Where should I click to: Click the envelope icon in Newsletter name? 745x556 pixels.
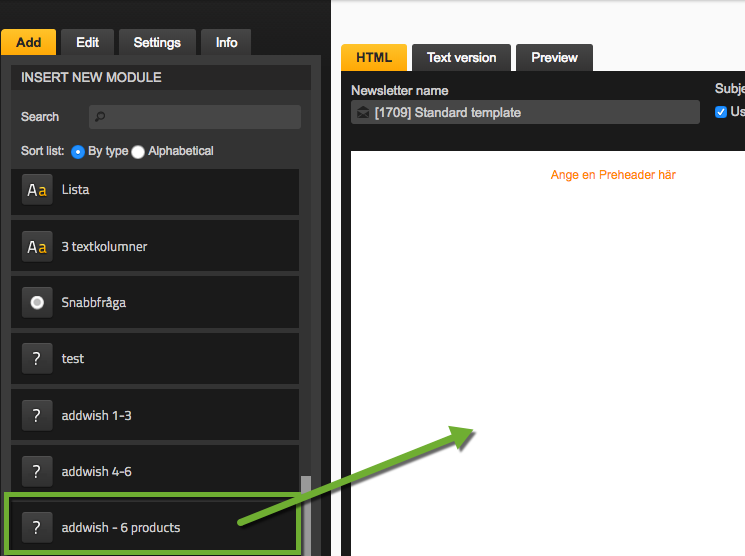pyautogui.click(x=363, y=113)
